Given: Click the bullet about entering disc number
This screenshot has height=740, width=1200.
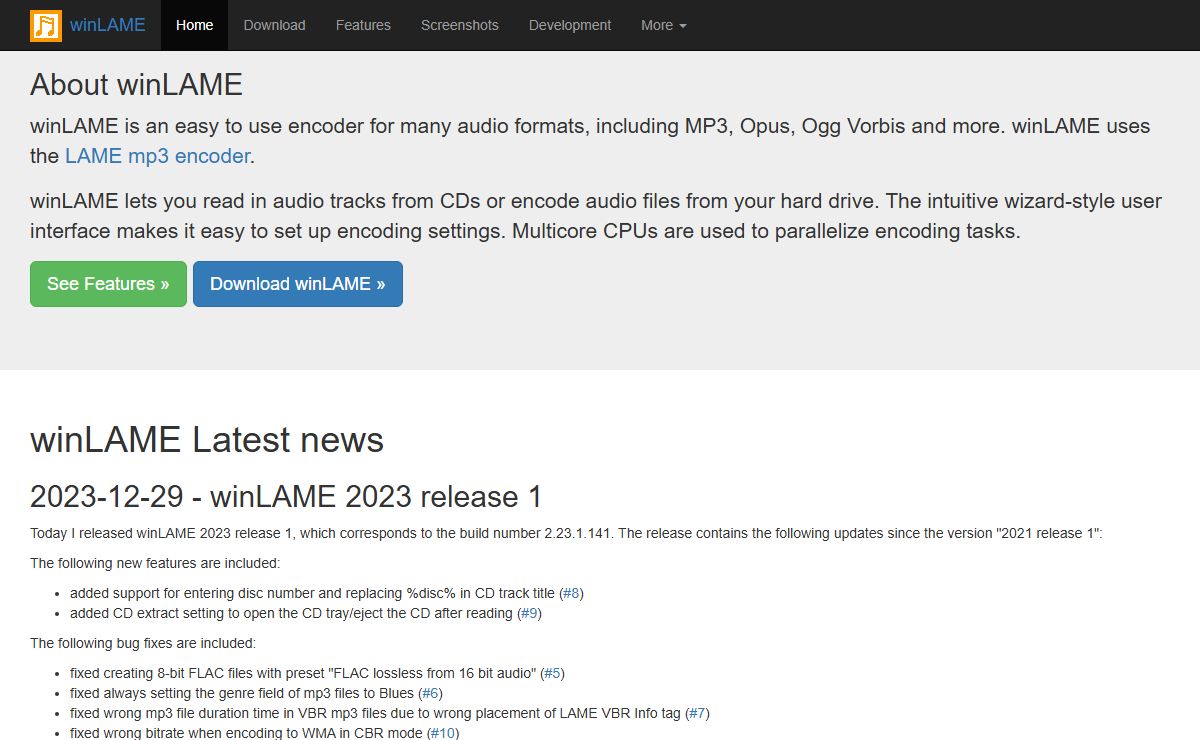Looking at the screenshot, I should click(327, 593).
